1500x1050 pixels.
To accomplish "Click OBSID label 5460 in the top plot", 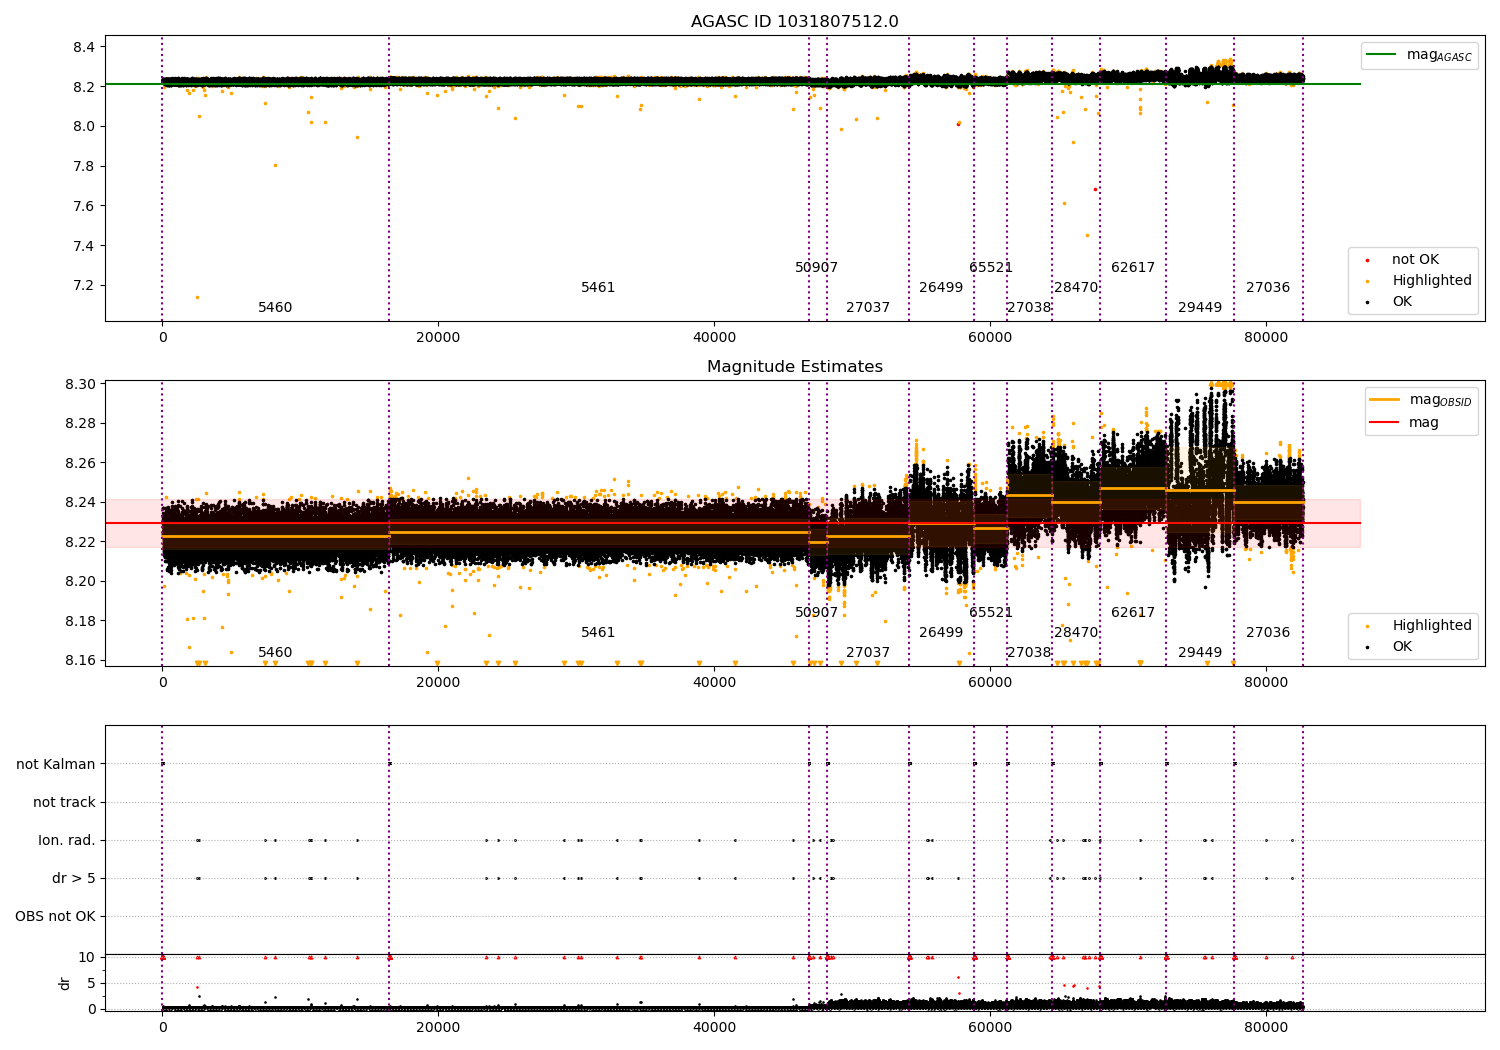I will click(x=275, y=308).
